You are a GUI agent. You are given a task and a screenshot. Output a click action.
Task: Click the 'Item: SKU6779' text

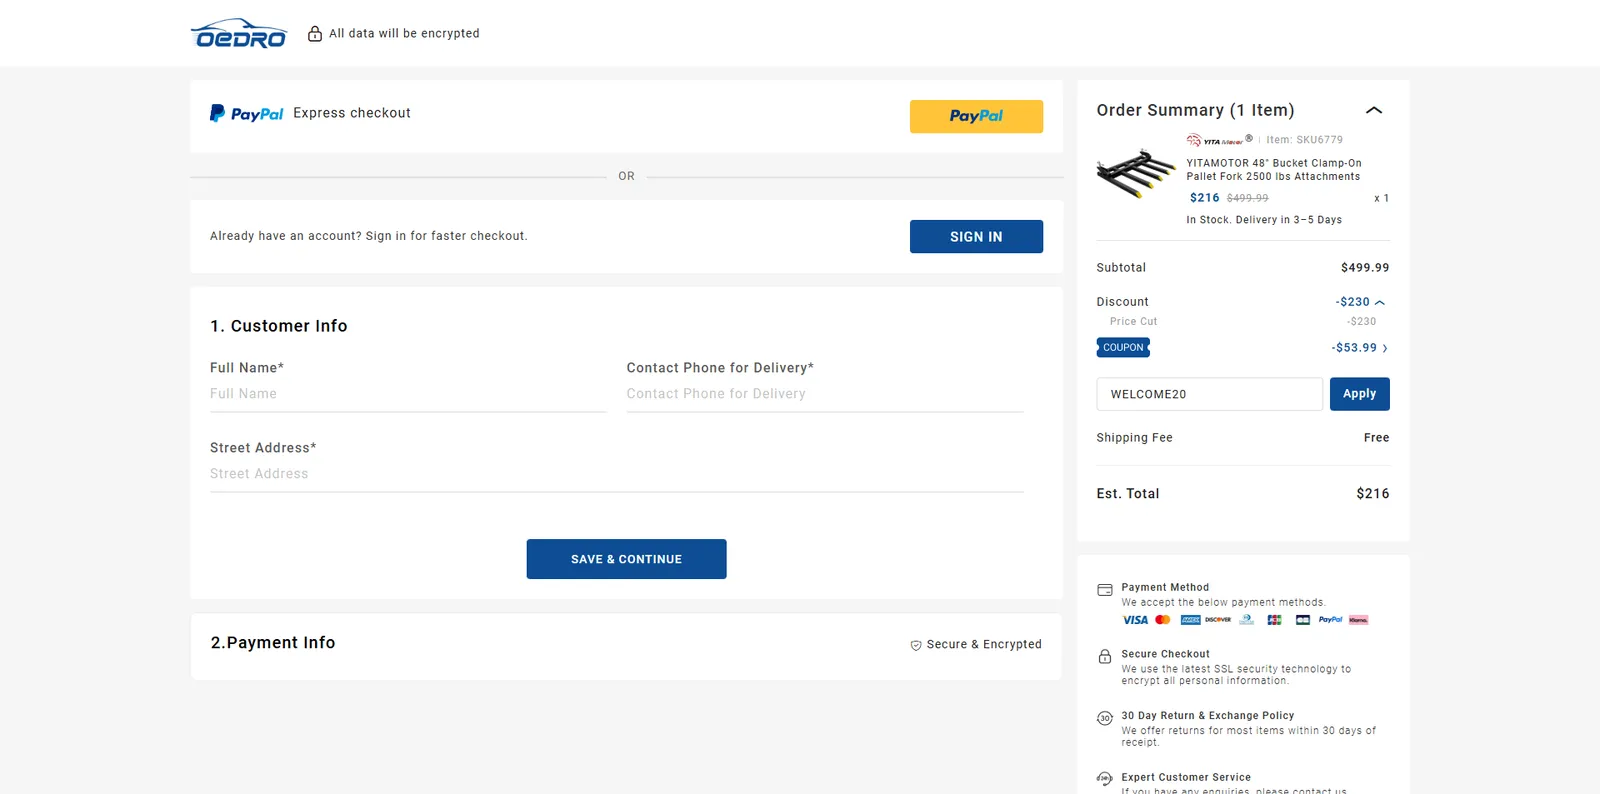pos(1305,140)
